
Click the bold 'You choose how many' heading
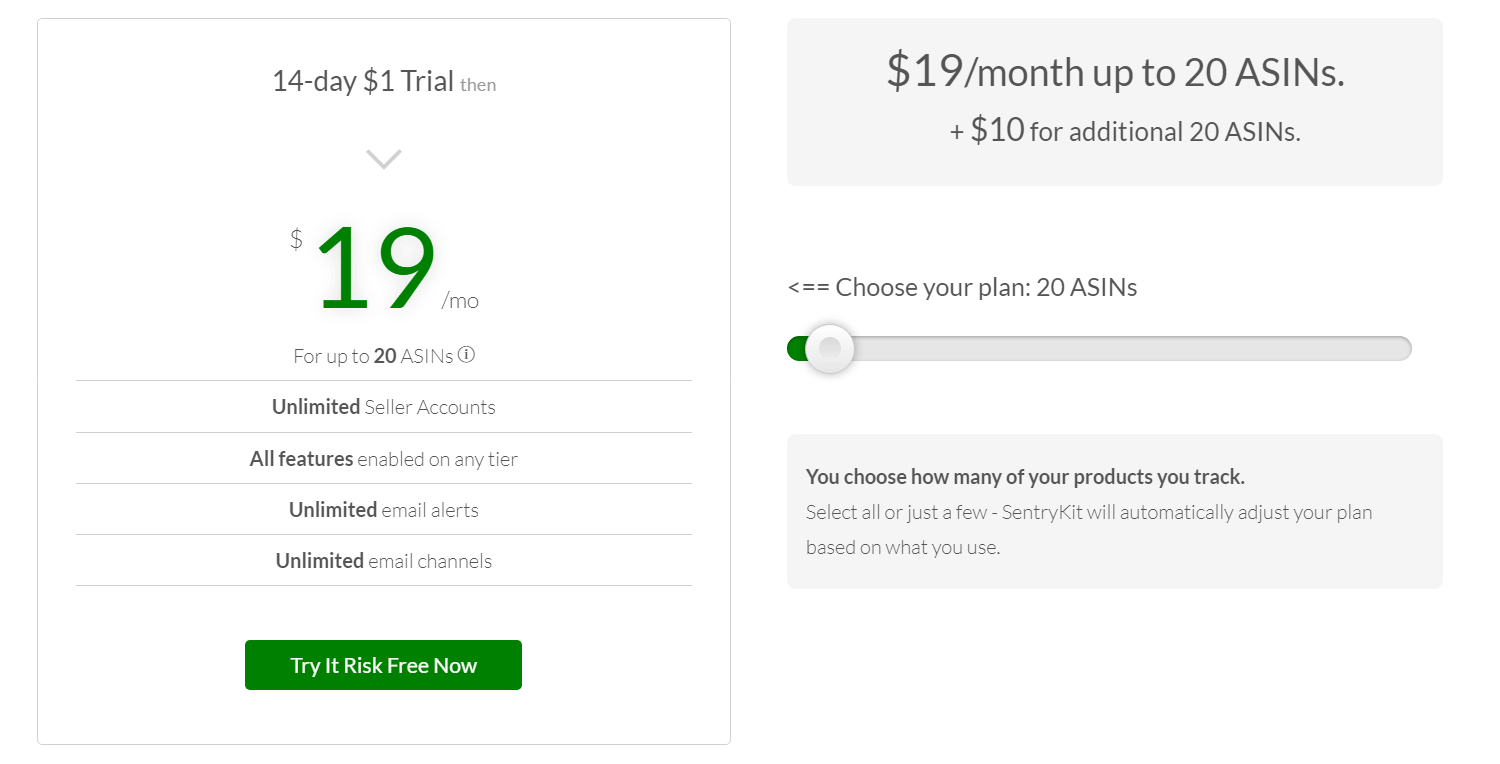click(1025, 477)
